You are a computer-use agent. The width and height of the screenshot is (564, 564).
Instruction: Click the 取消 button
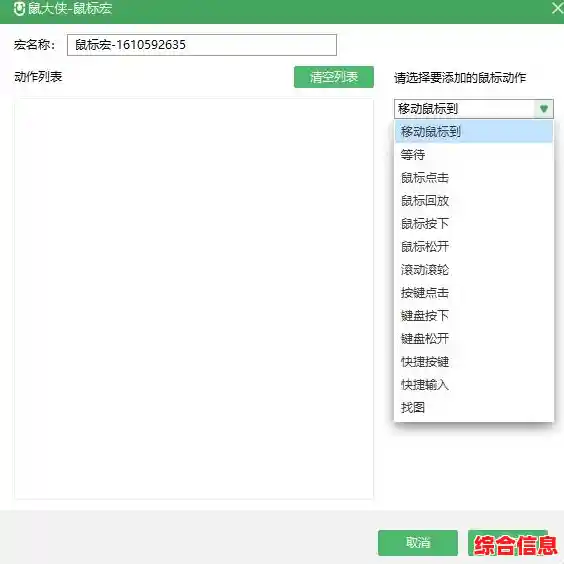pyautogui.click(x=418, y=542)
